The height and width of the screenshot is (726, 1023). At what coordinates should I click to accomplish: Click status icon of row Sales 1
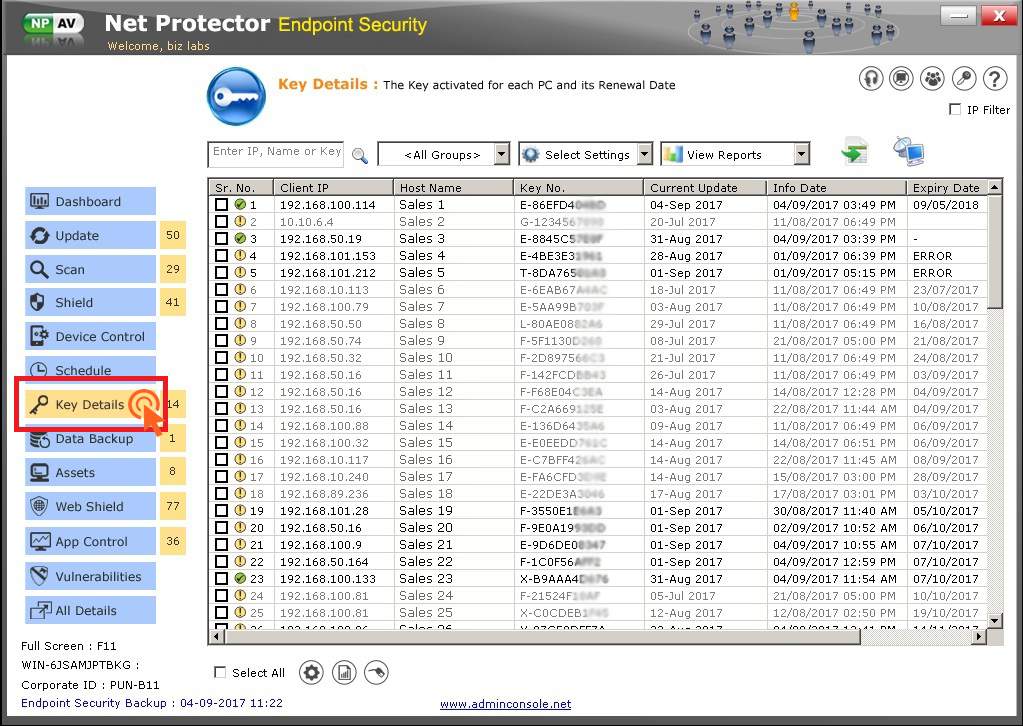click(x=240, y=205)
